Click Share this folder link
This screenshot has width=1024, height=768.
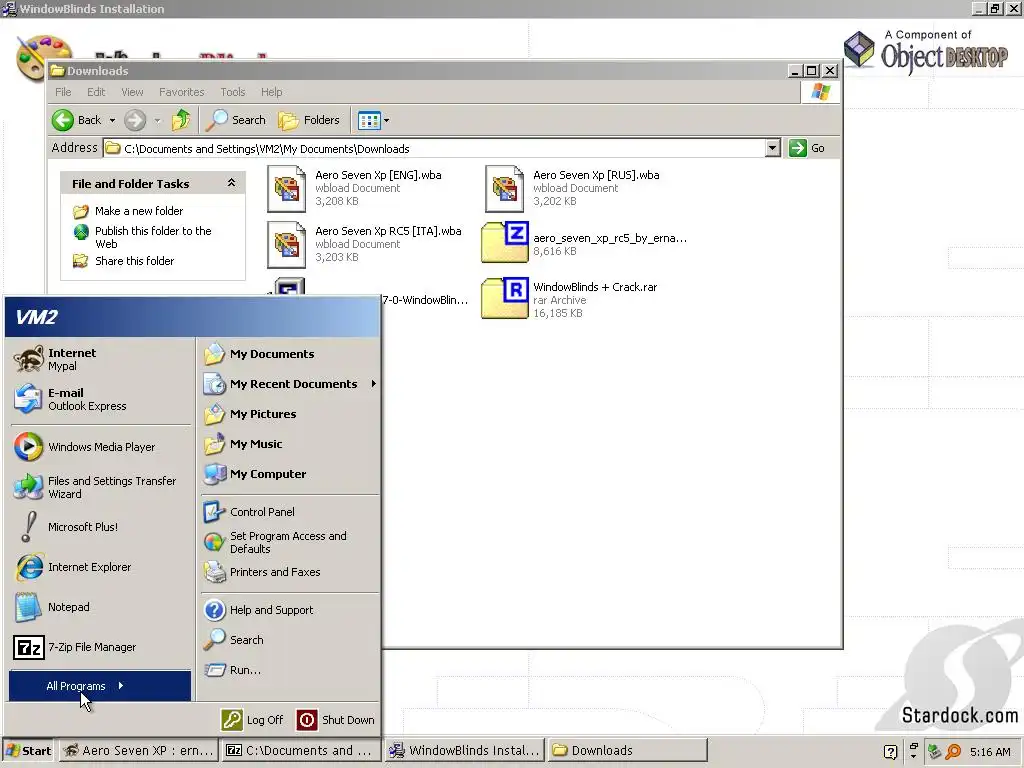135,261
